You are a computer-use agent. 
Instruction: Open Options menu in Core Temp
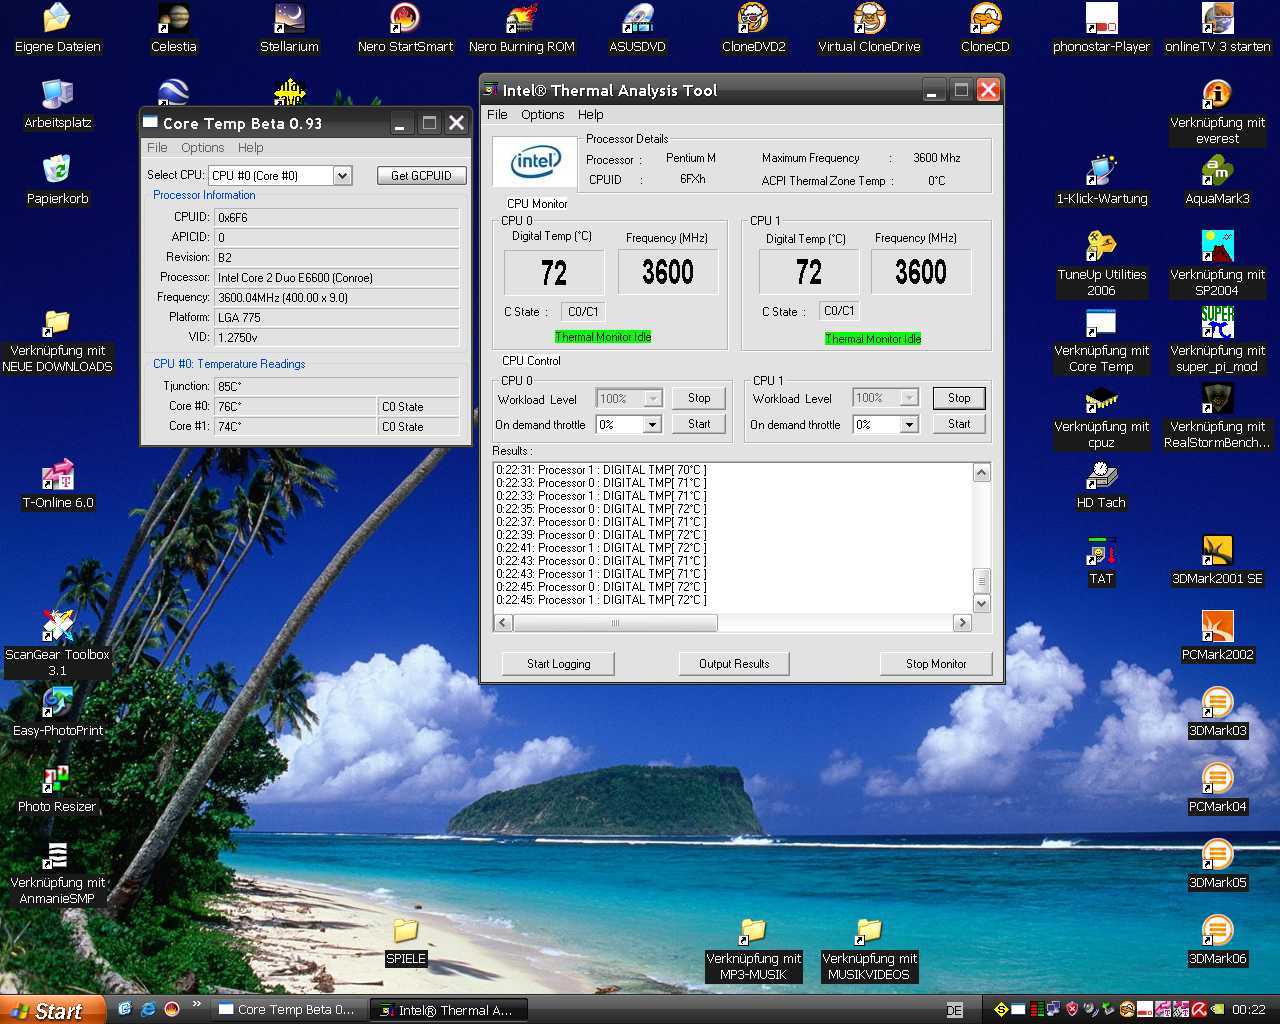pyautogui.click(x=202, y=147)
